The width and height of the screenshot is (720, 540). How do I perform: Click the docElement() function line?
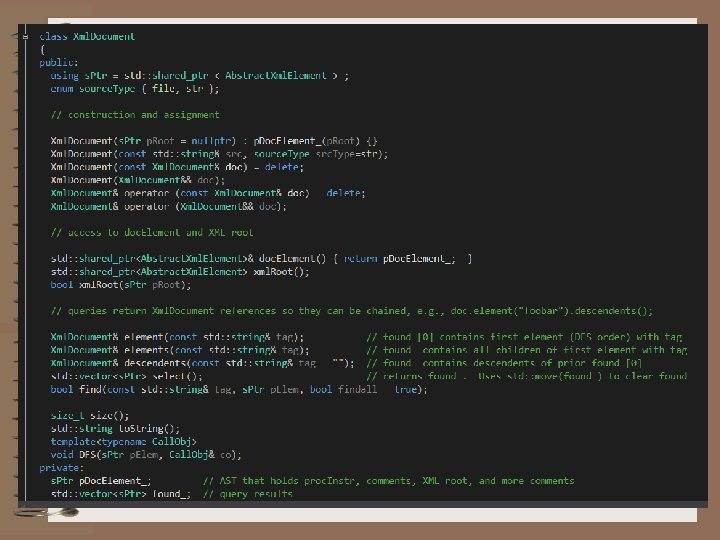click(x=261, y=259)
